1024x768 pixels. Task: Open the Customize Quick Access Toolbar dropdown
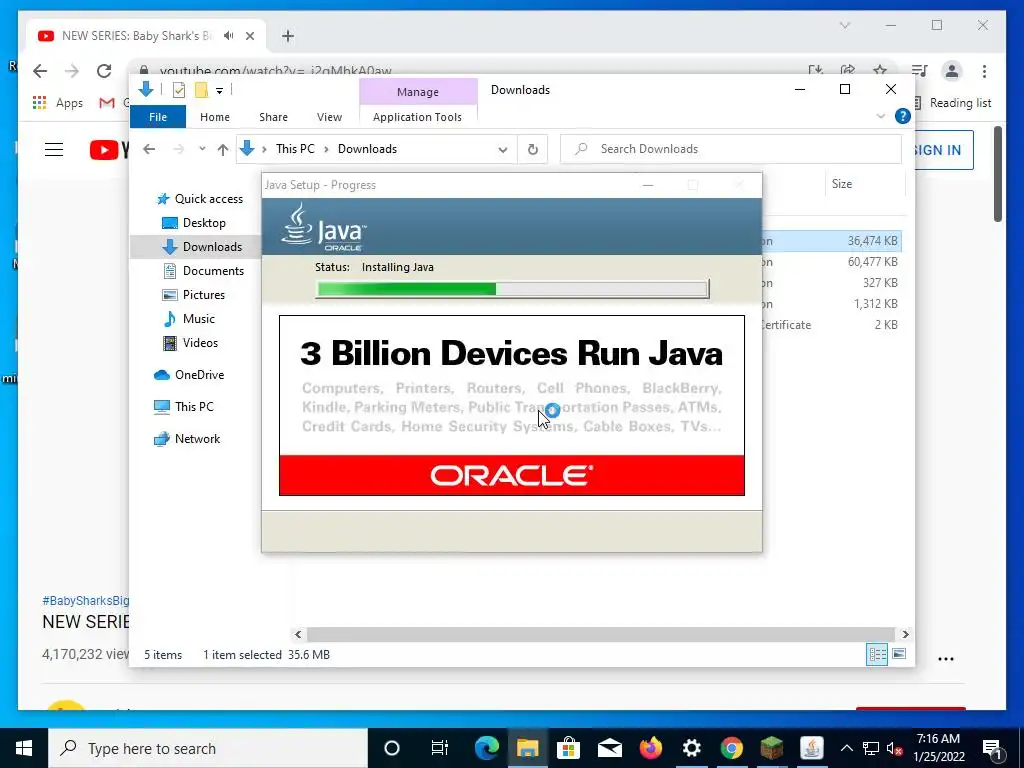point(219,91)
